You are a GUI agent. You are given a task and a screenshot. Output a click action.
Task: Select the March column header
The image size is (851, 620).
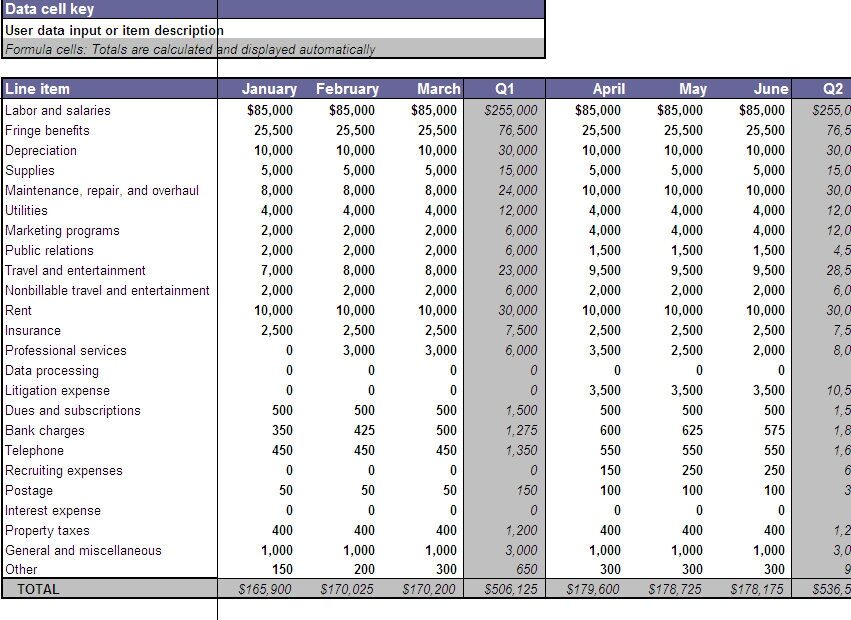pyautogui.click(x=438, y=88)
